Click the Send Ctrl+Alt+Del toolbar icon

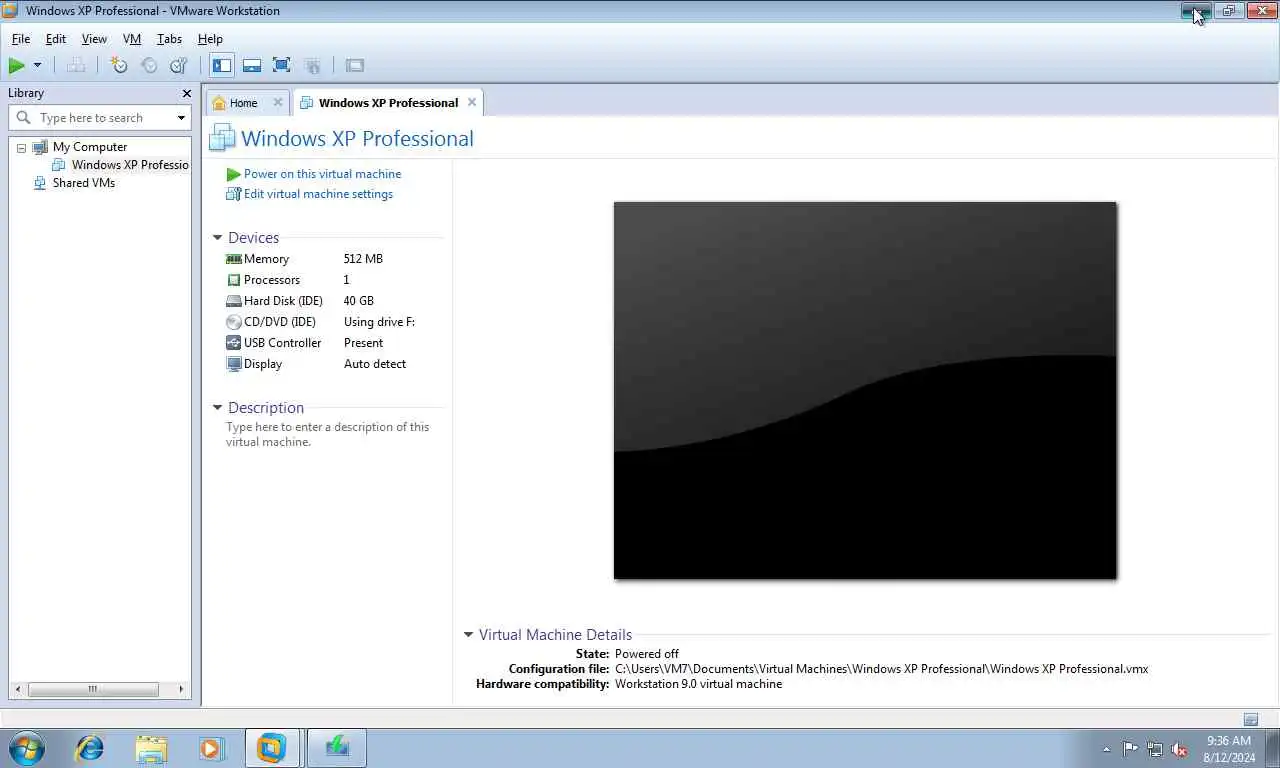[76, 66]
